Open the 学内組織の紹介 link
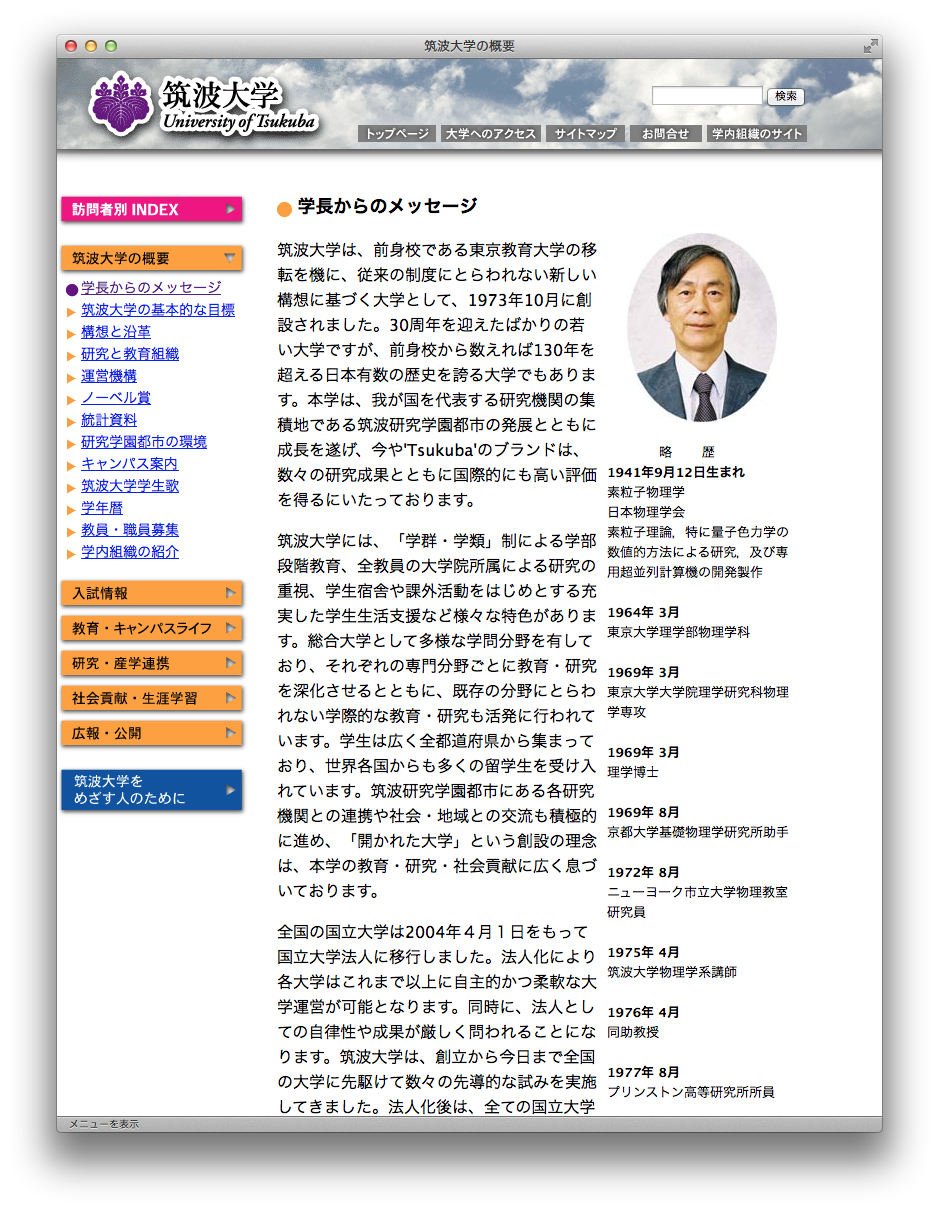This screenshot has width=939, height=1211. [x=130, y=552]
